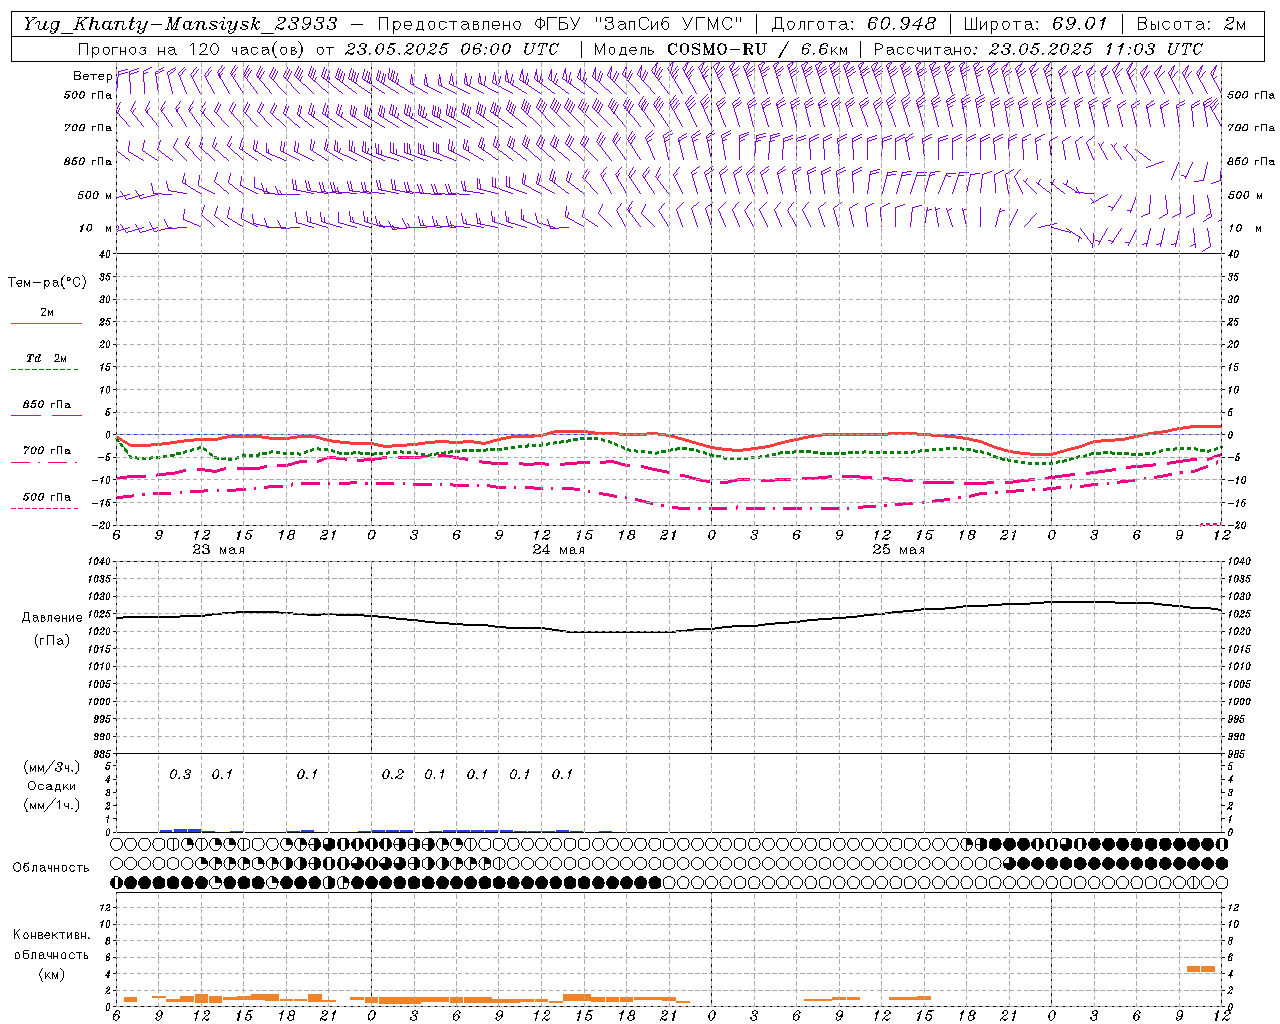This screenshot has width=1280, height=1024.
Task: Click the 24 мая date label
Action: tap(558, 550)
